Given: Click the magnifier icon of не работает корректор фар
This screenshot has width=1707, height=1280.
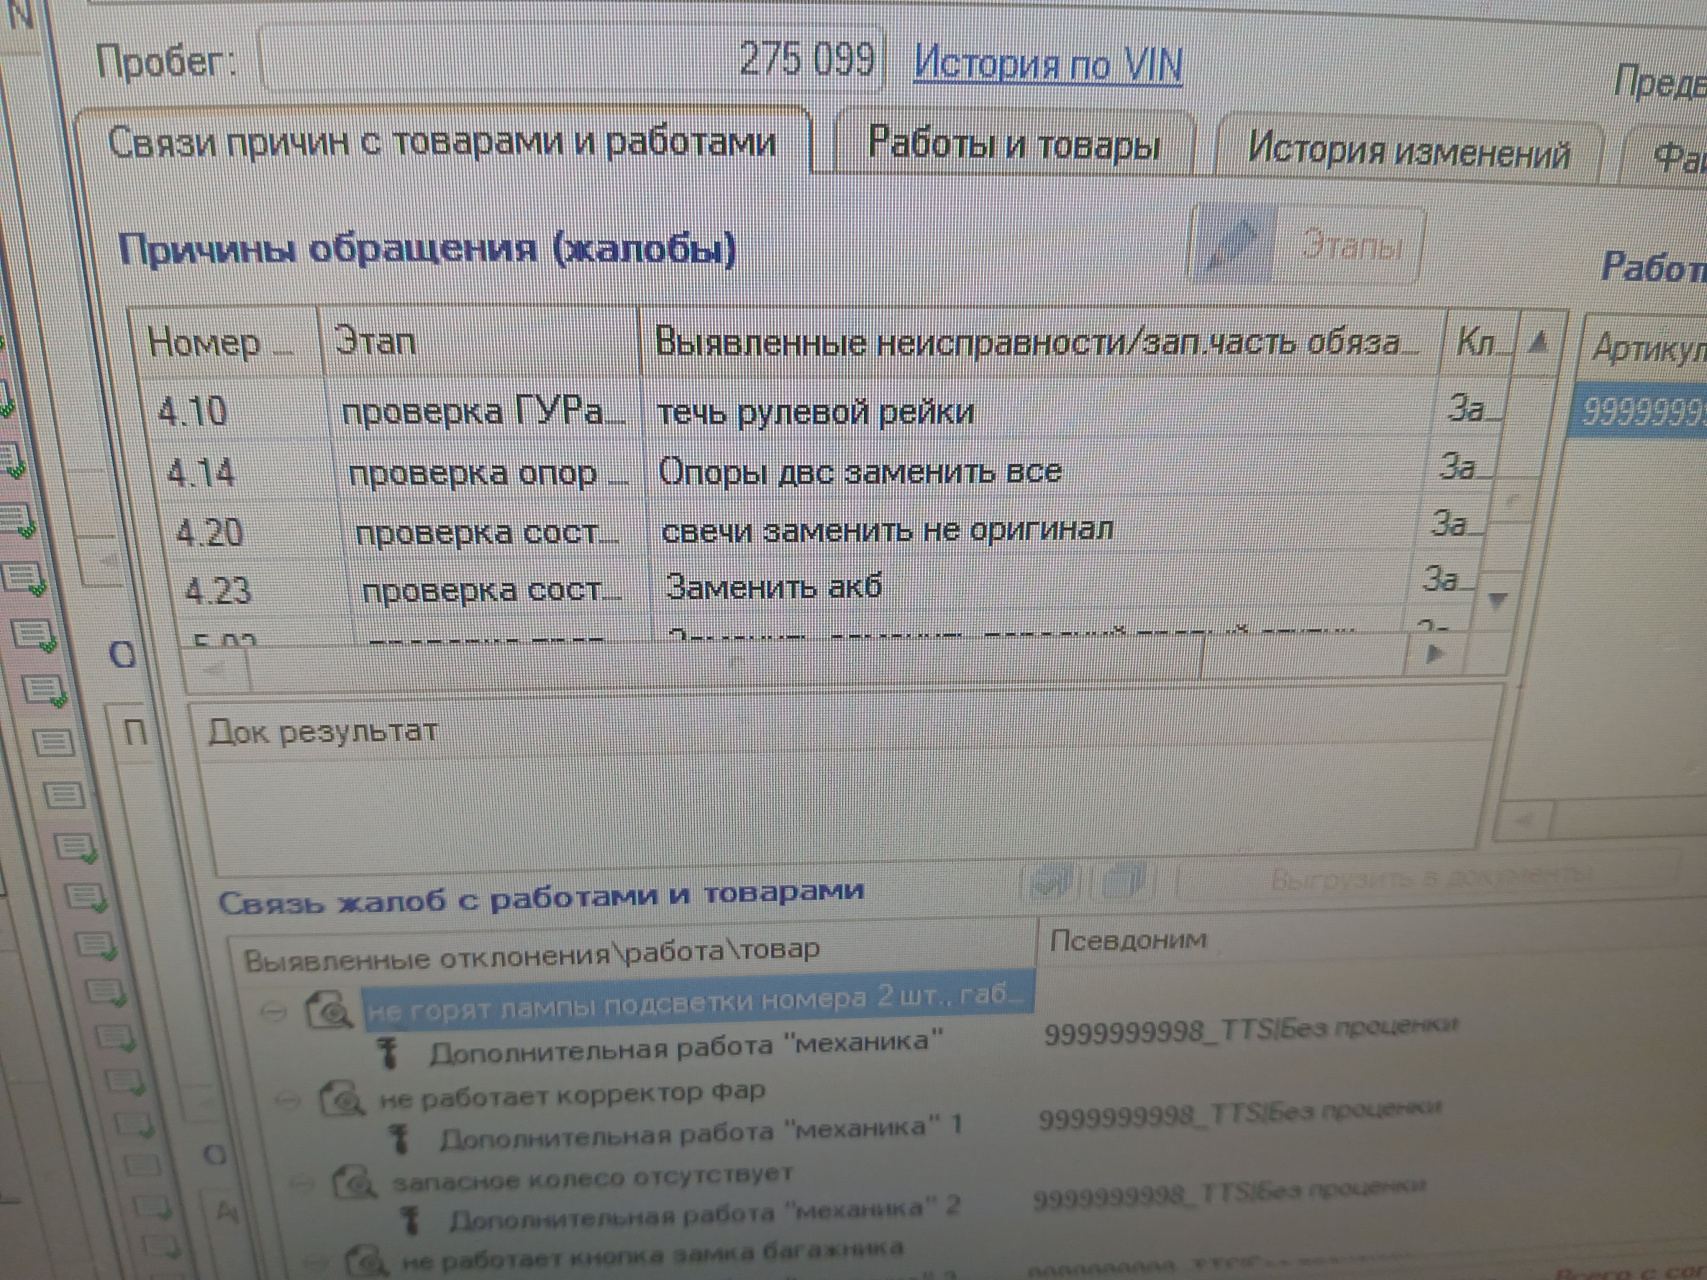Looking at the screenshot, I should 342,1099.
